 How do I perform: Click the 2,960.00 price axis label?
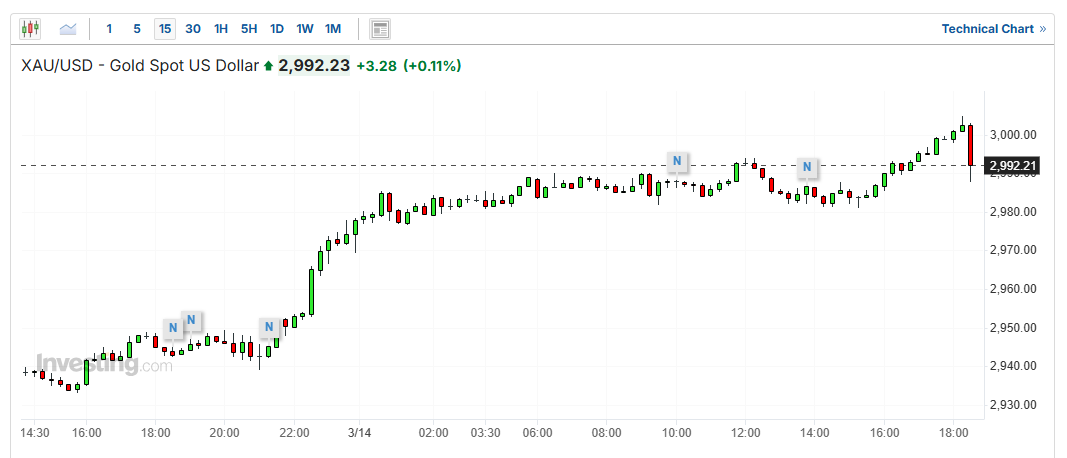[x=1014, y=289]
